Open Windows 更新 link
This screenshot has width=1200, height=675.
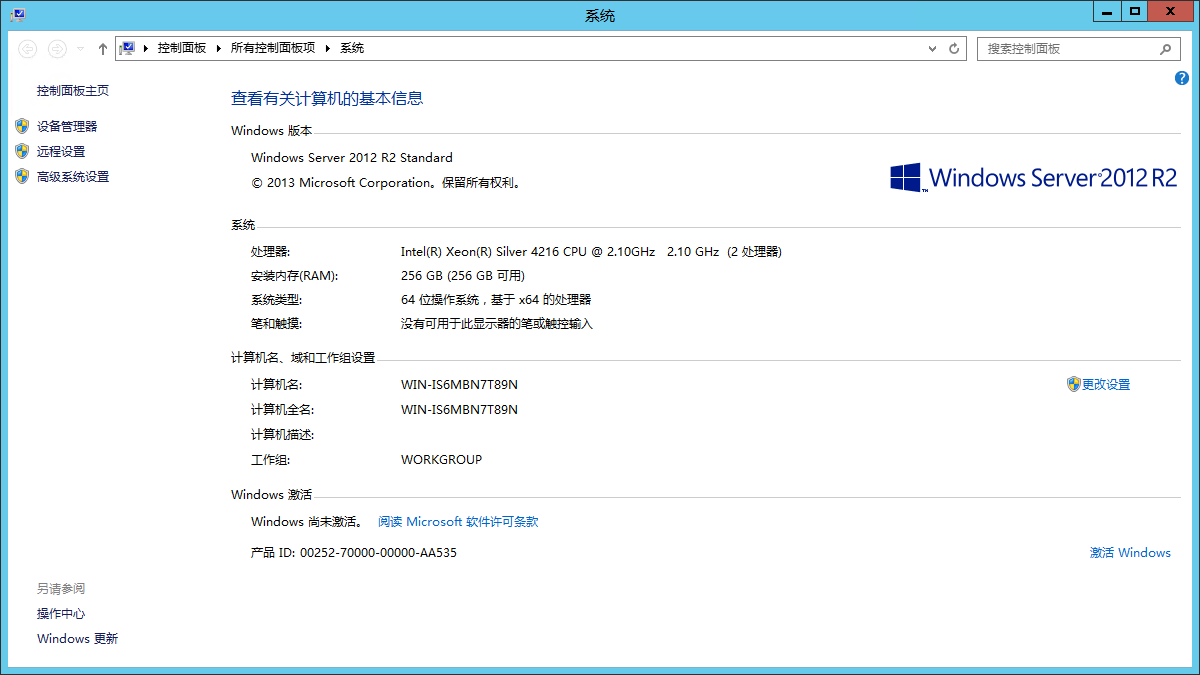[77, 639]
